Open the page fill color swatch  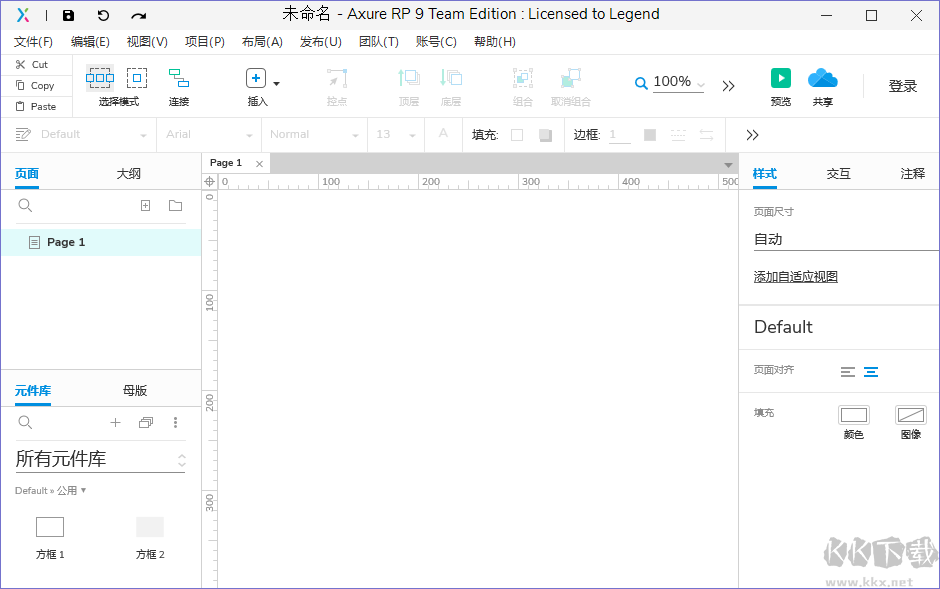853,415
